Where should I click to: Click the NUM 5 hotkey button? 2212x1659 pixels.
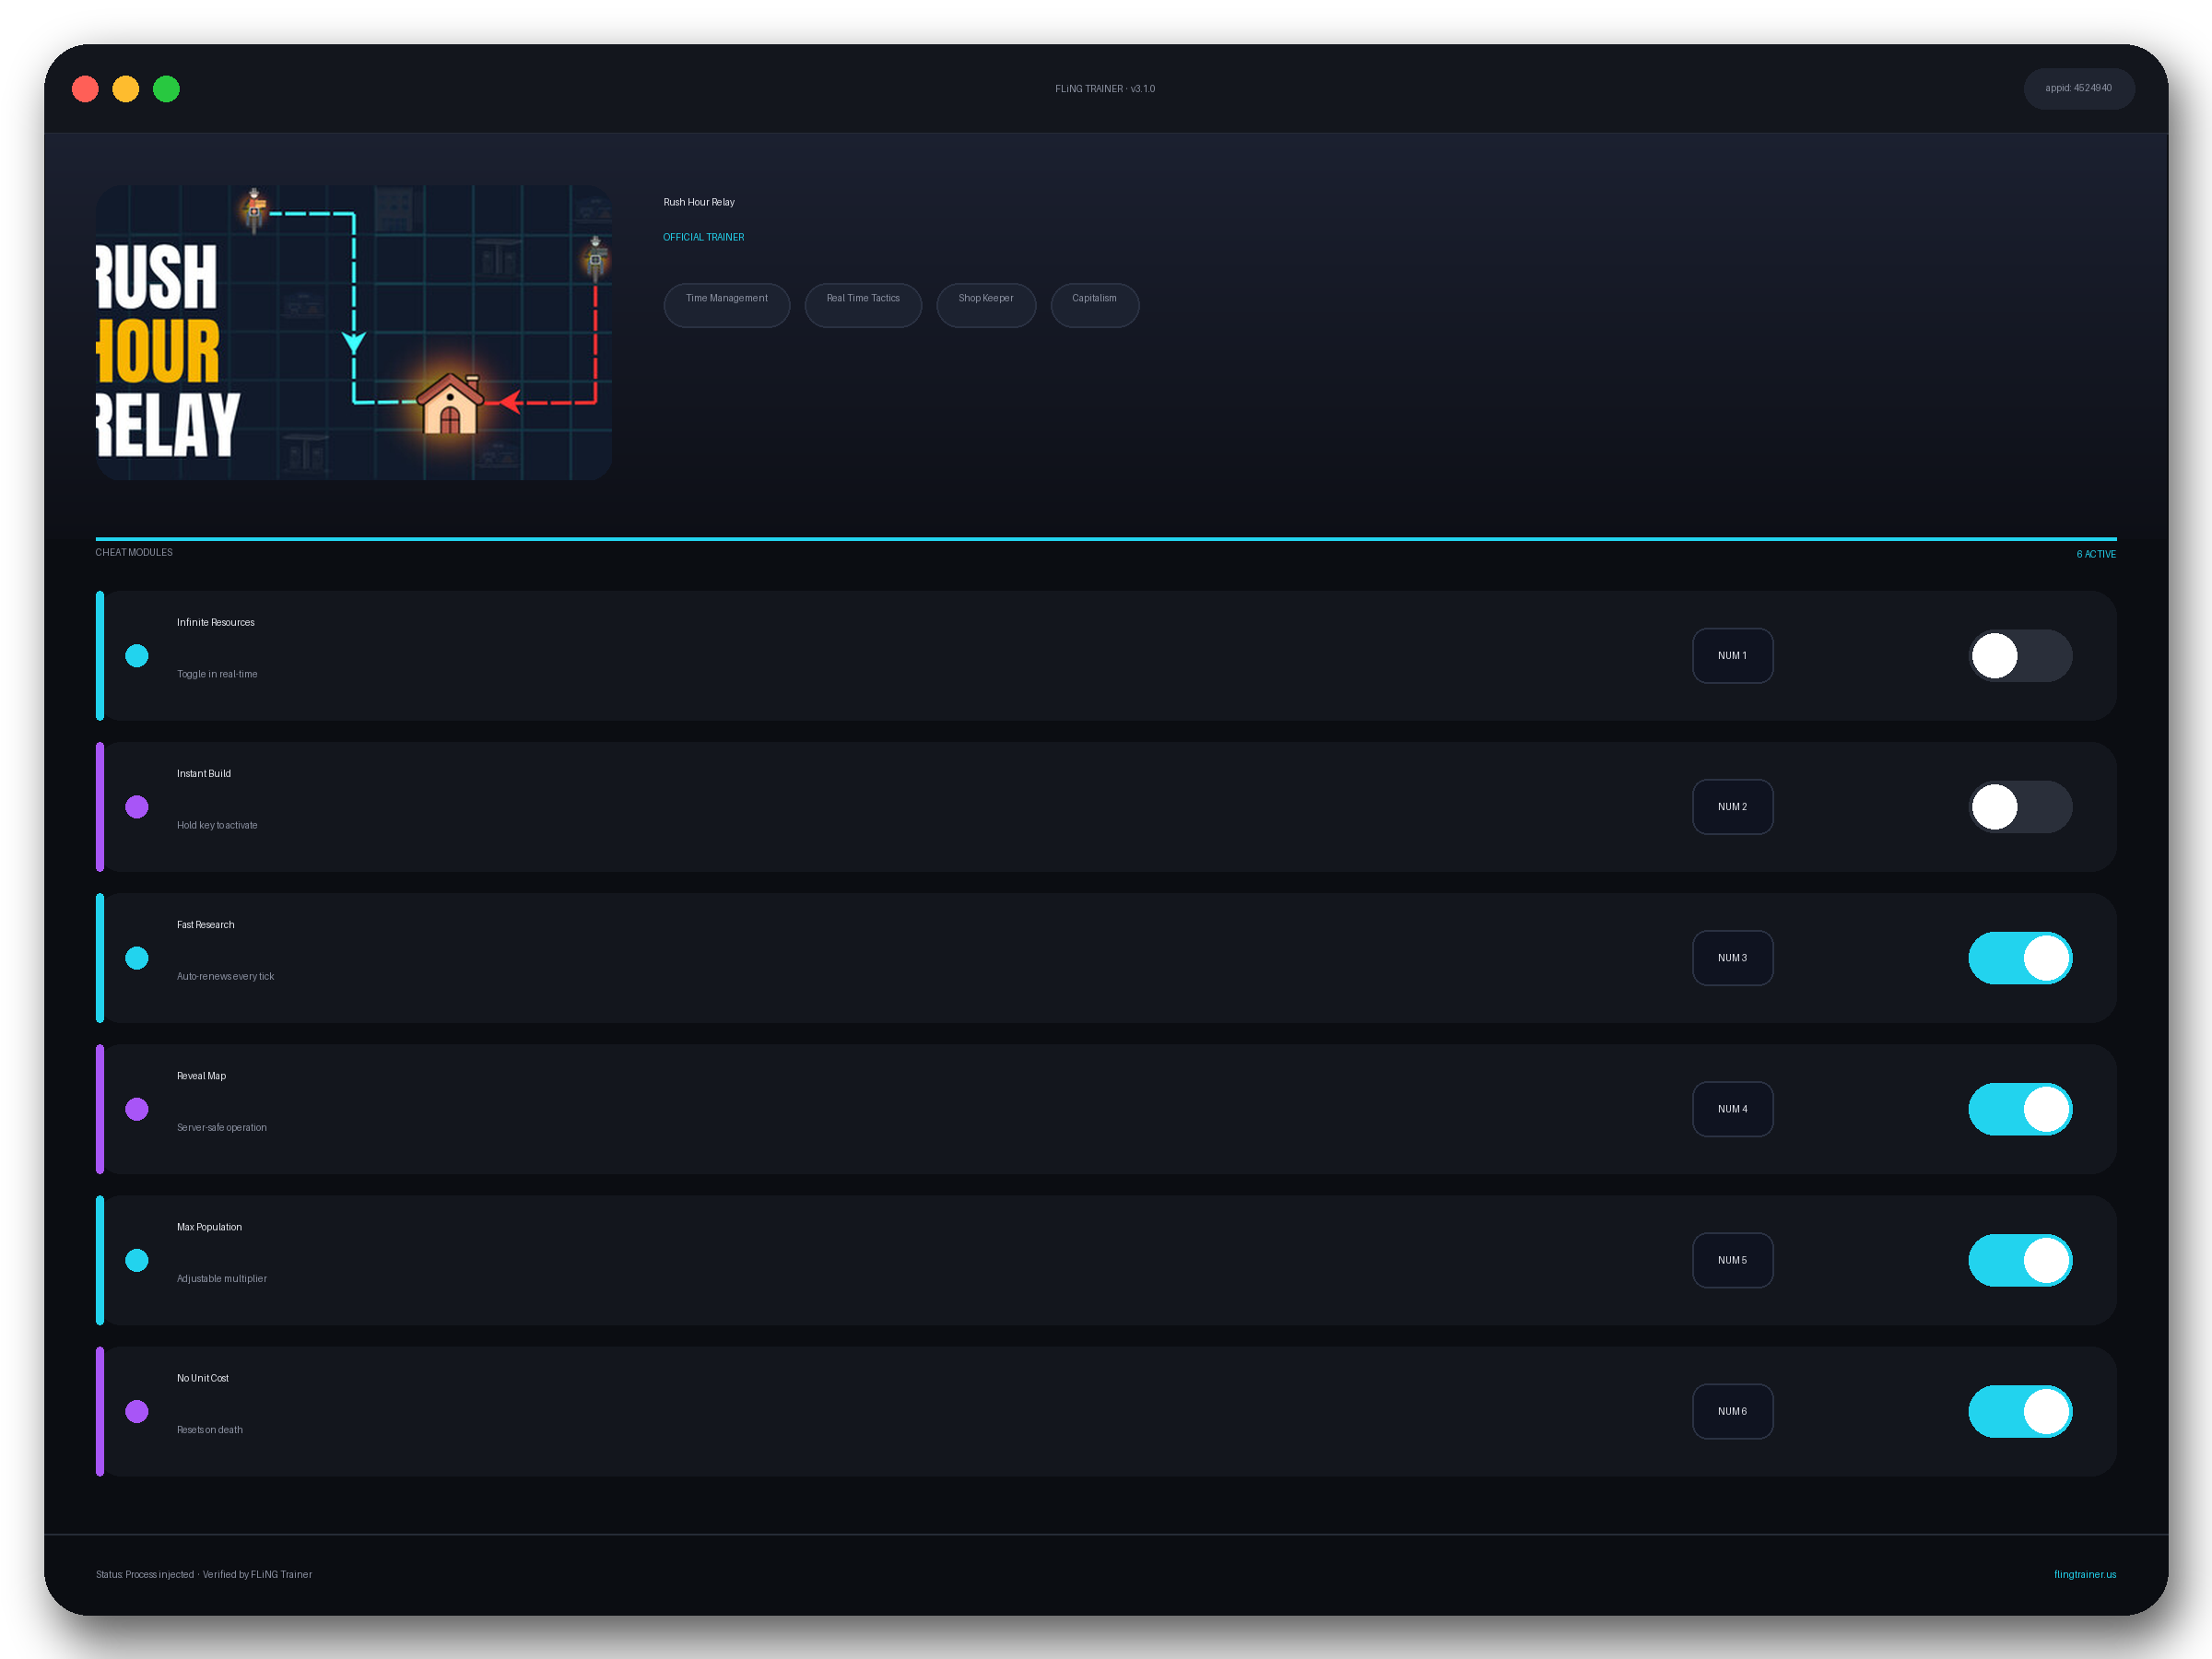click(x=1732, y=1260)
